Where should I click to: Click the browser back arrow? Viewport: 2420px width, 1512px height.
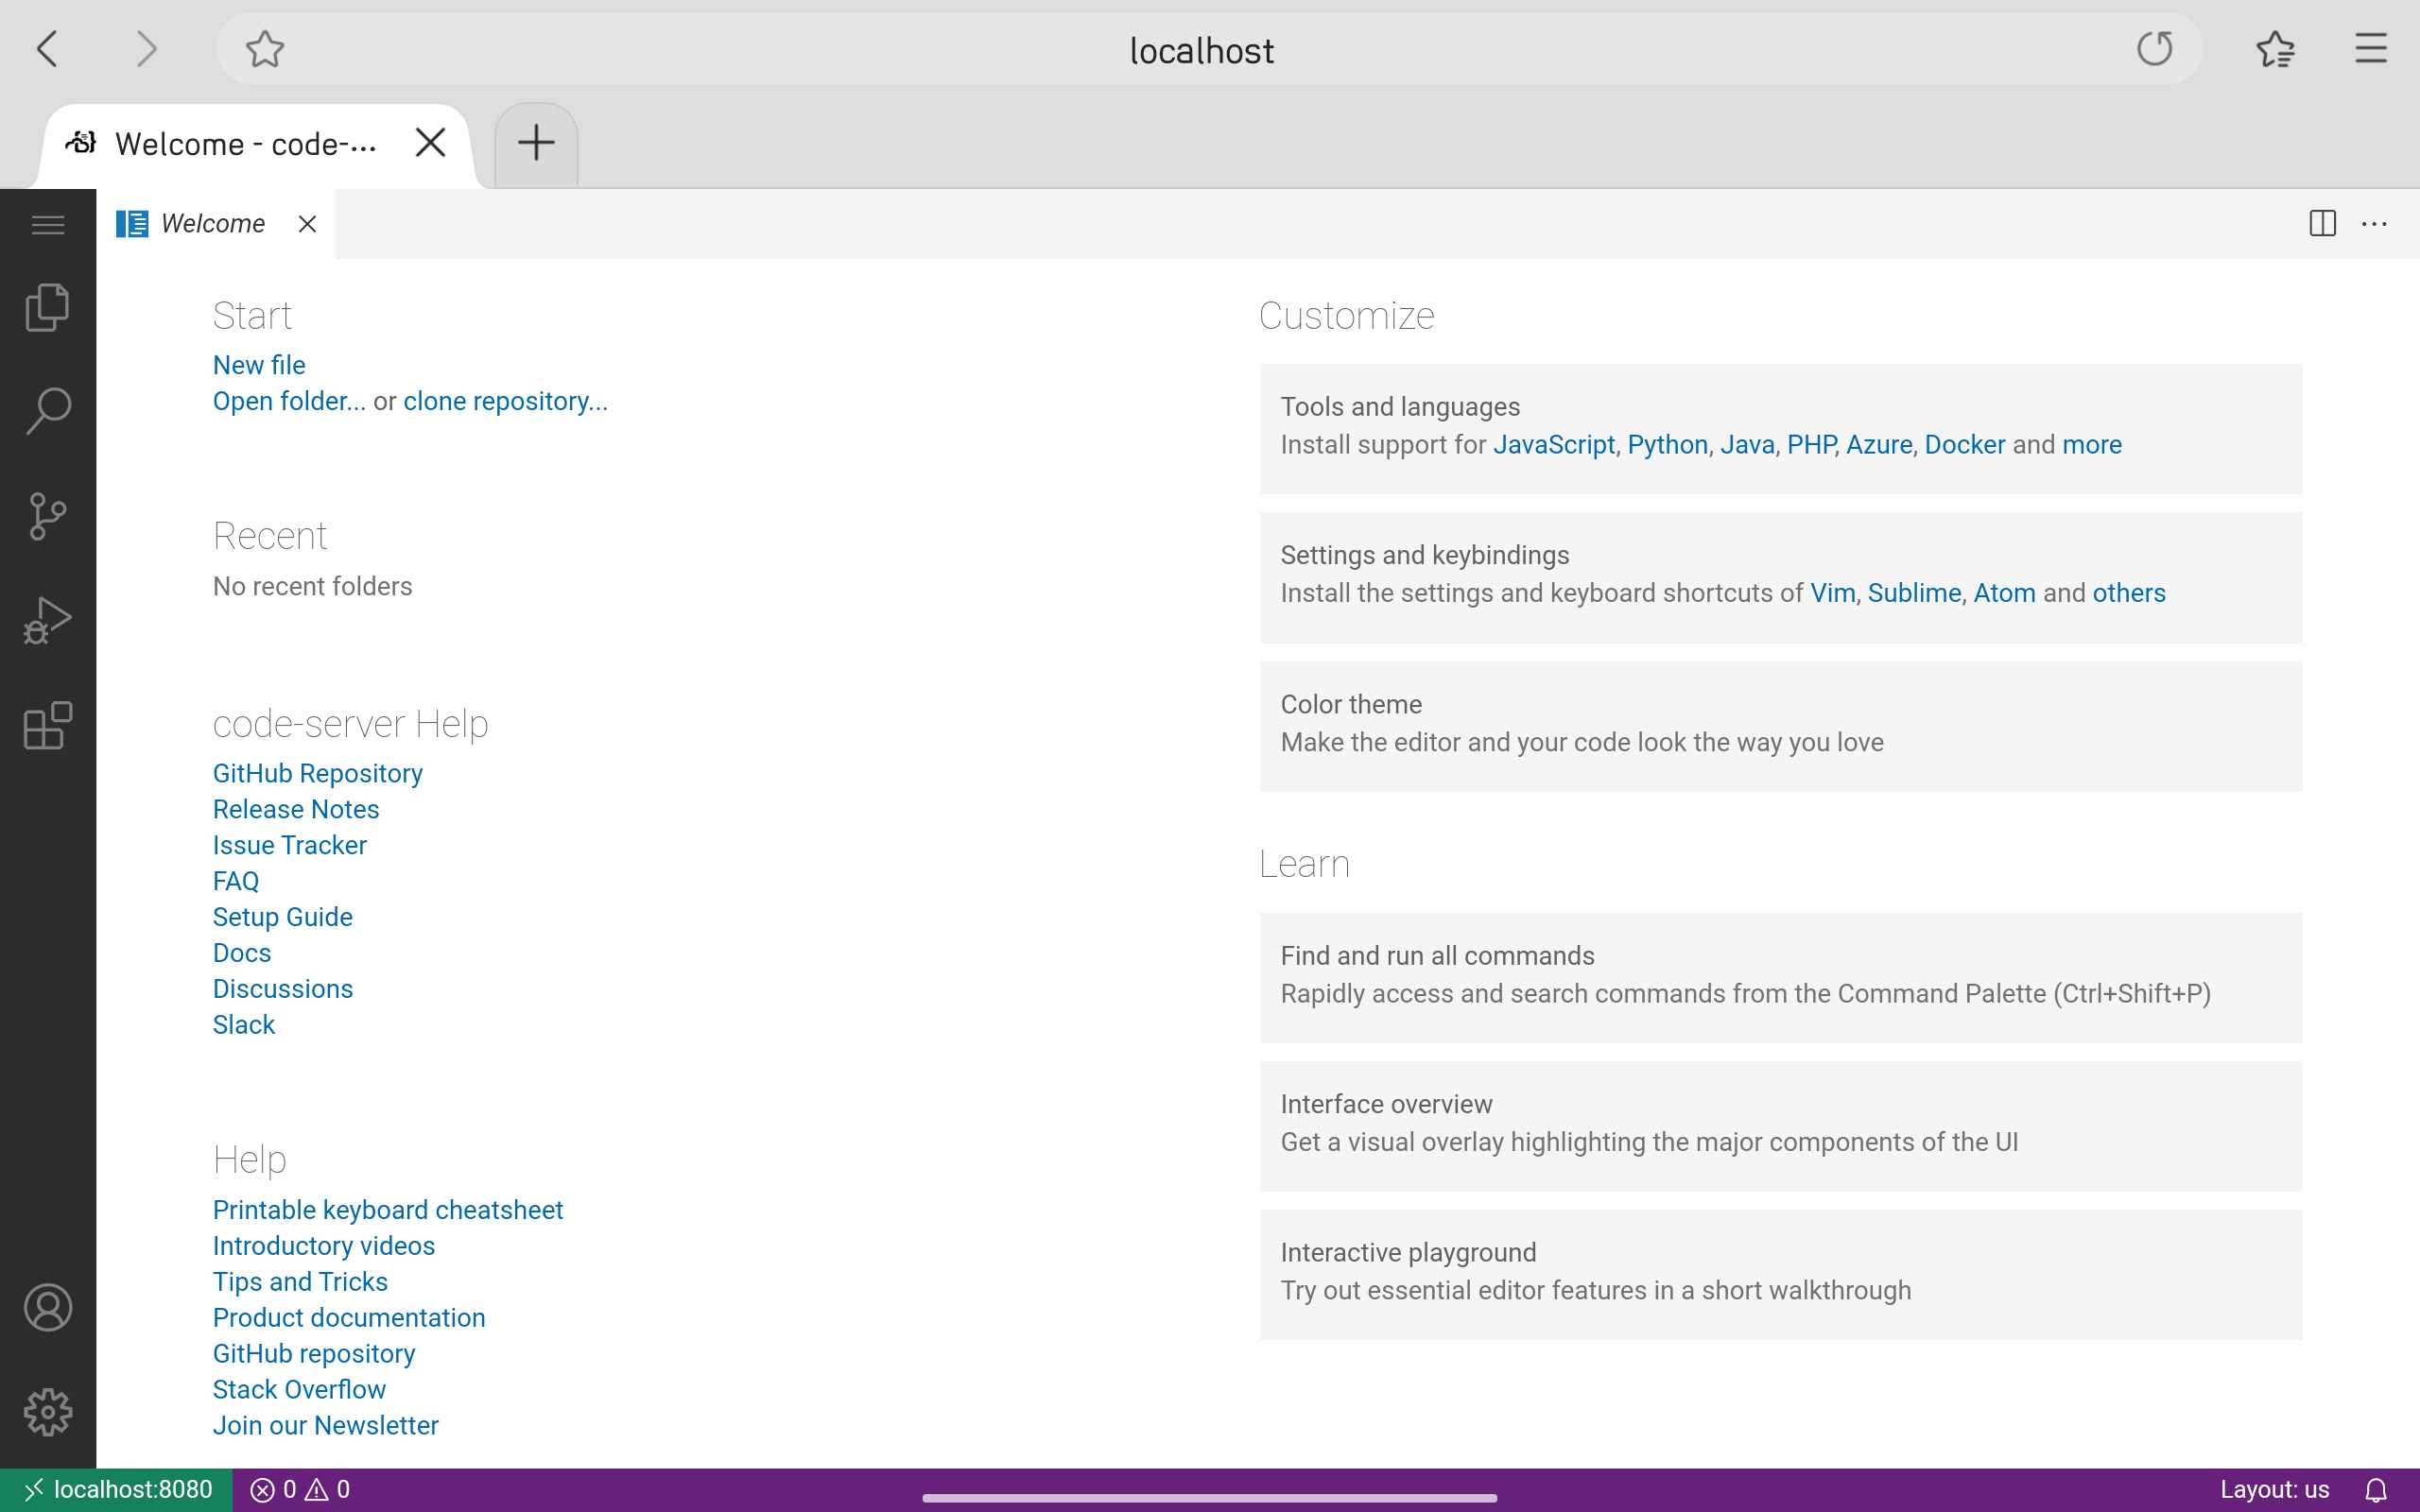[x=48, y=48]
